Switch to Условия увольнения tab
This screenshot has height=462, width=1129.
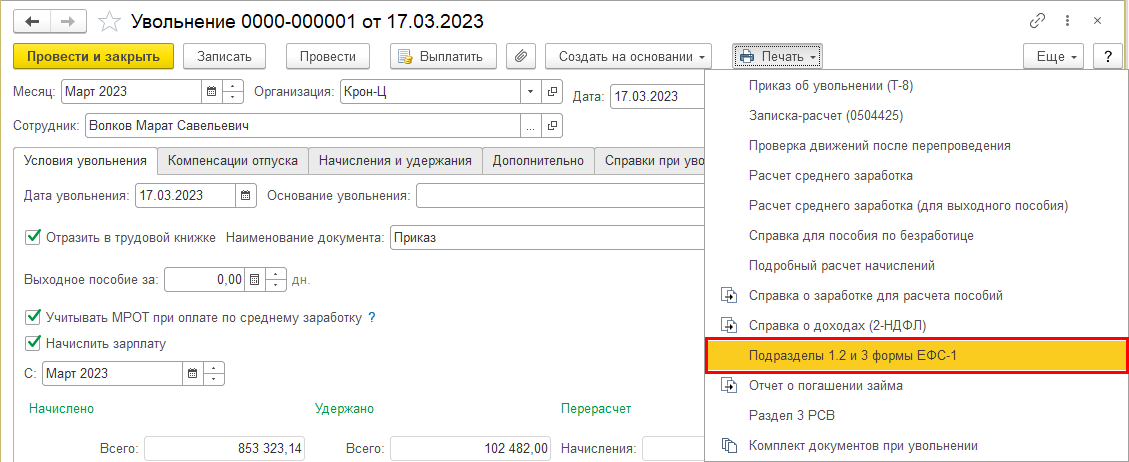click(x=86, y=161)
